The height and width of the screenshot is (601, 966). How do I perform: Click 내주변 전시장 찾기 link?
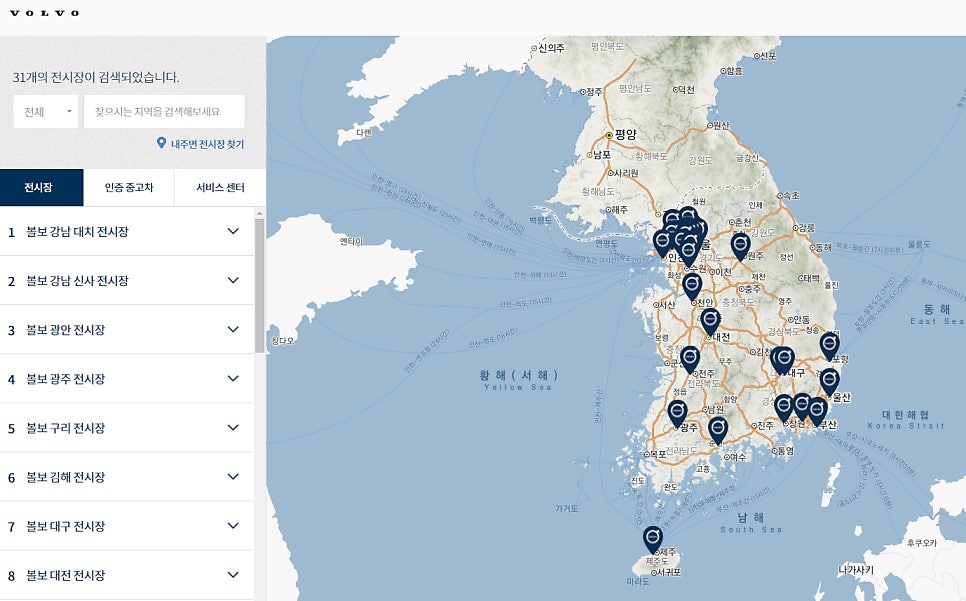tap(208, 144)
